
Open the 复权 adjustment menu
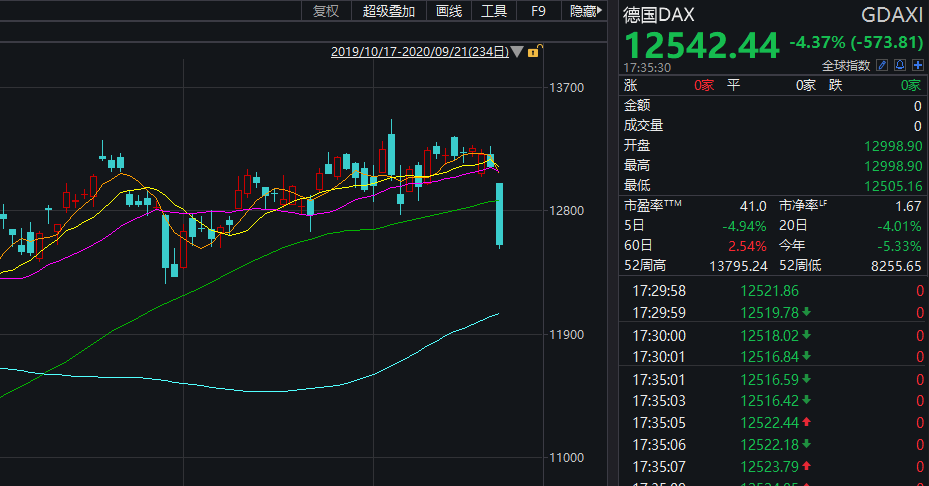(326, 11)
